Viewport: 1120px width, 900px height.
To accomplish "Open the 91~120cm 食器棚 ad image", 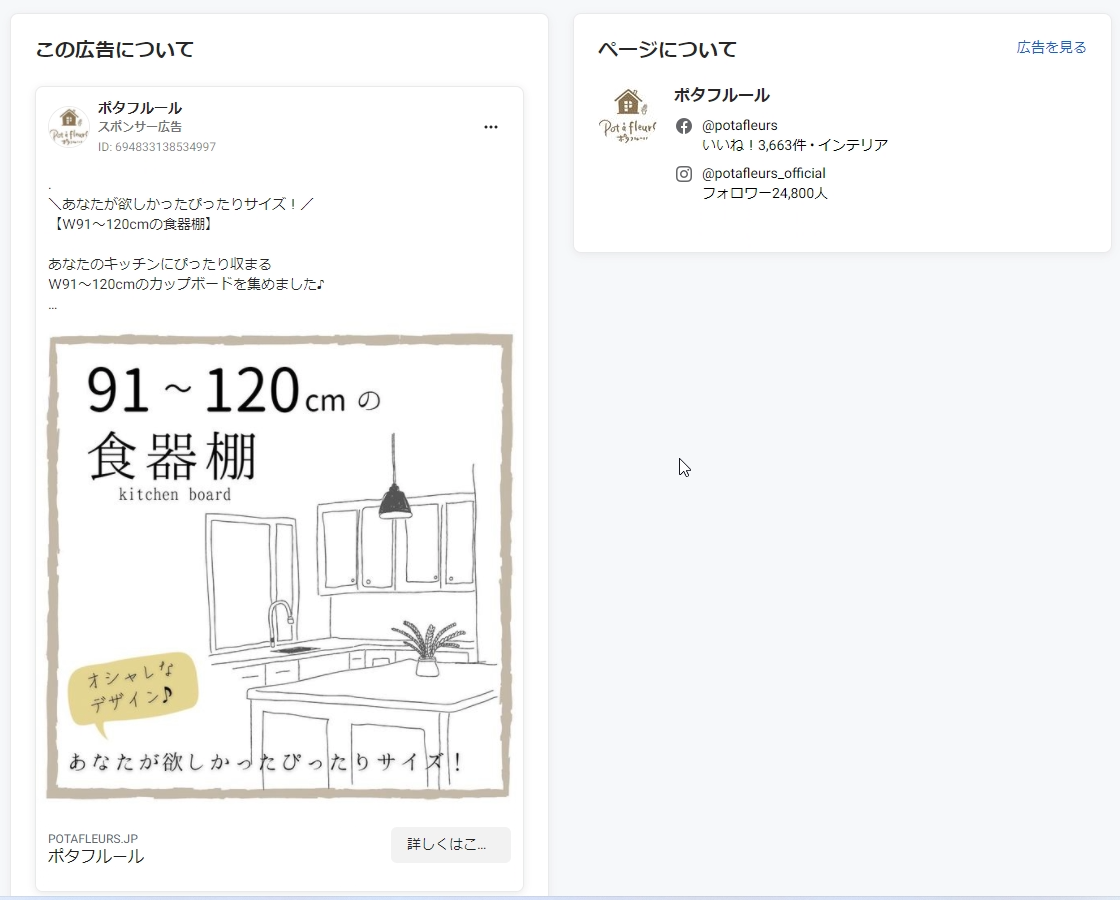I will (279, 566).
